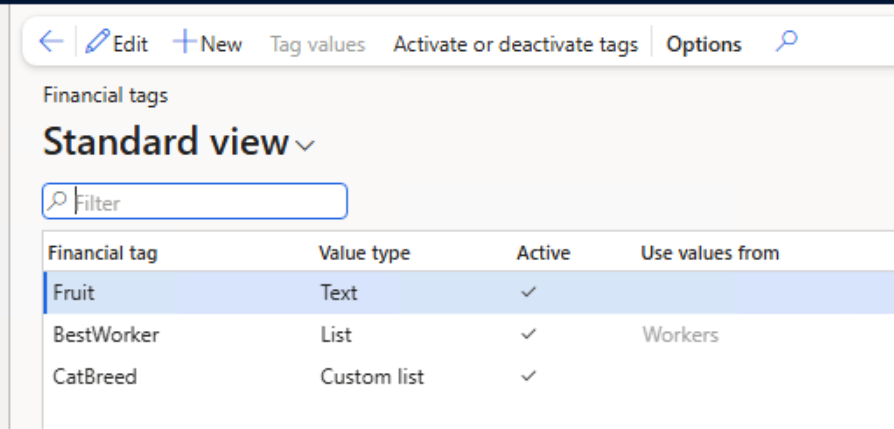The image size is (894, 429).
Task: Sort by the Active column header
Action: click(543, 253)
